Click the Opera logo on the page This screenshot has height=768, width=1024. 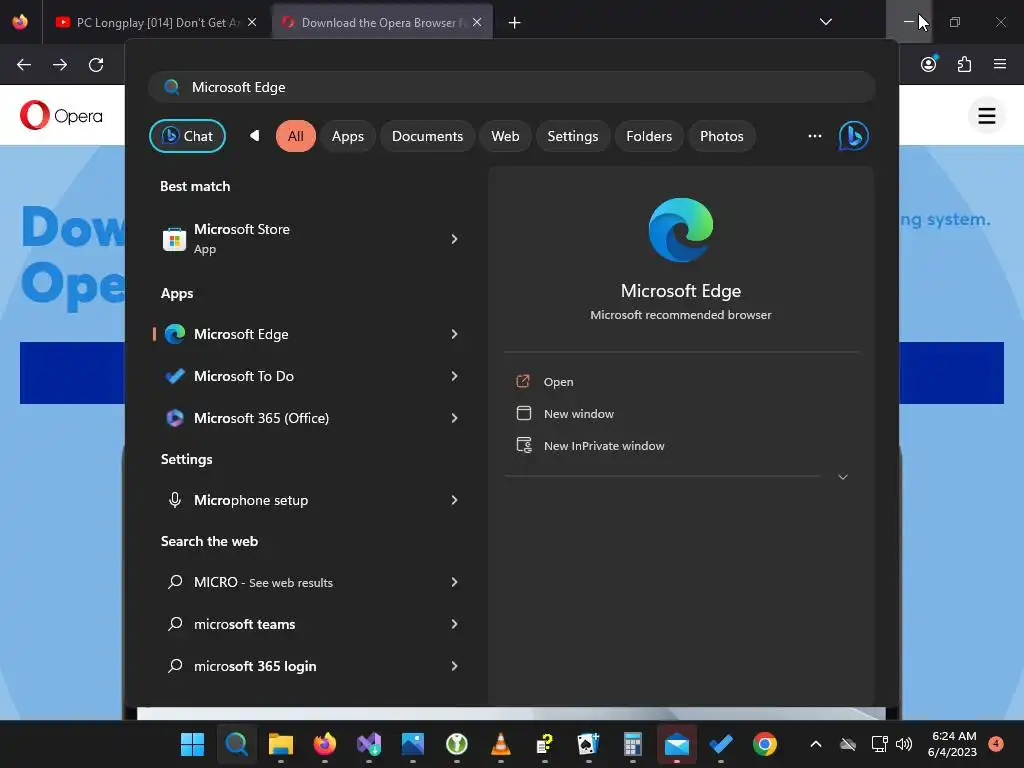pyautogui.click(x=61, y=116)
